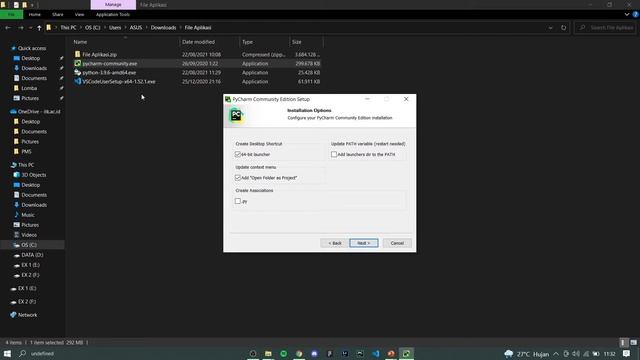Navigate back with the Explorer back arrow

click(8, 28)
